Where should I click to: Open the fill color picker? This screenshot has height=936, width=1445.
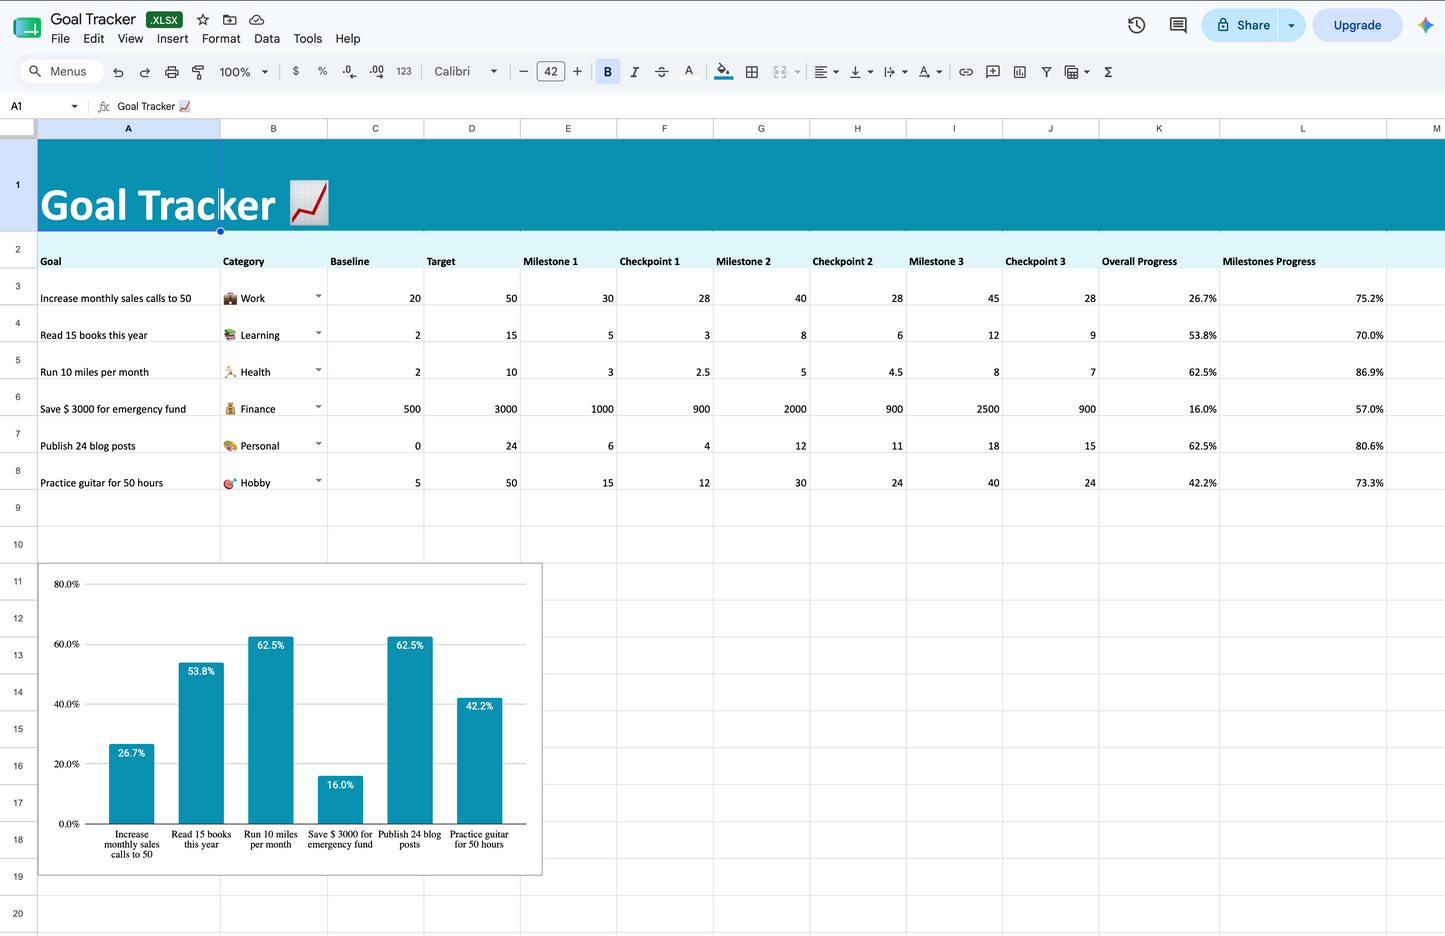[723, 72]
